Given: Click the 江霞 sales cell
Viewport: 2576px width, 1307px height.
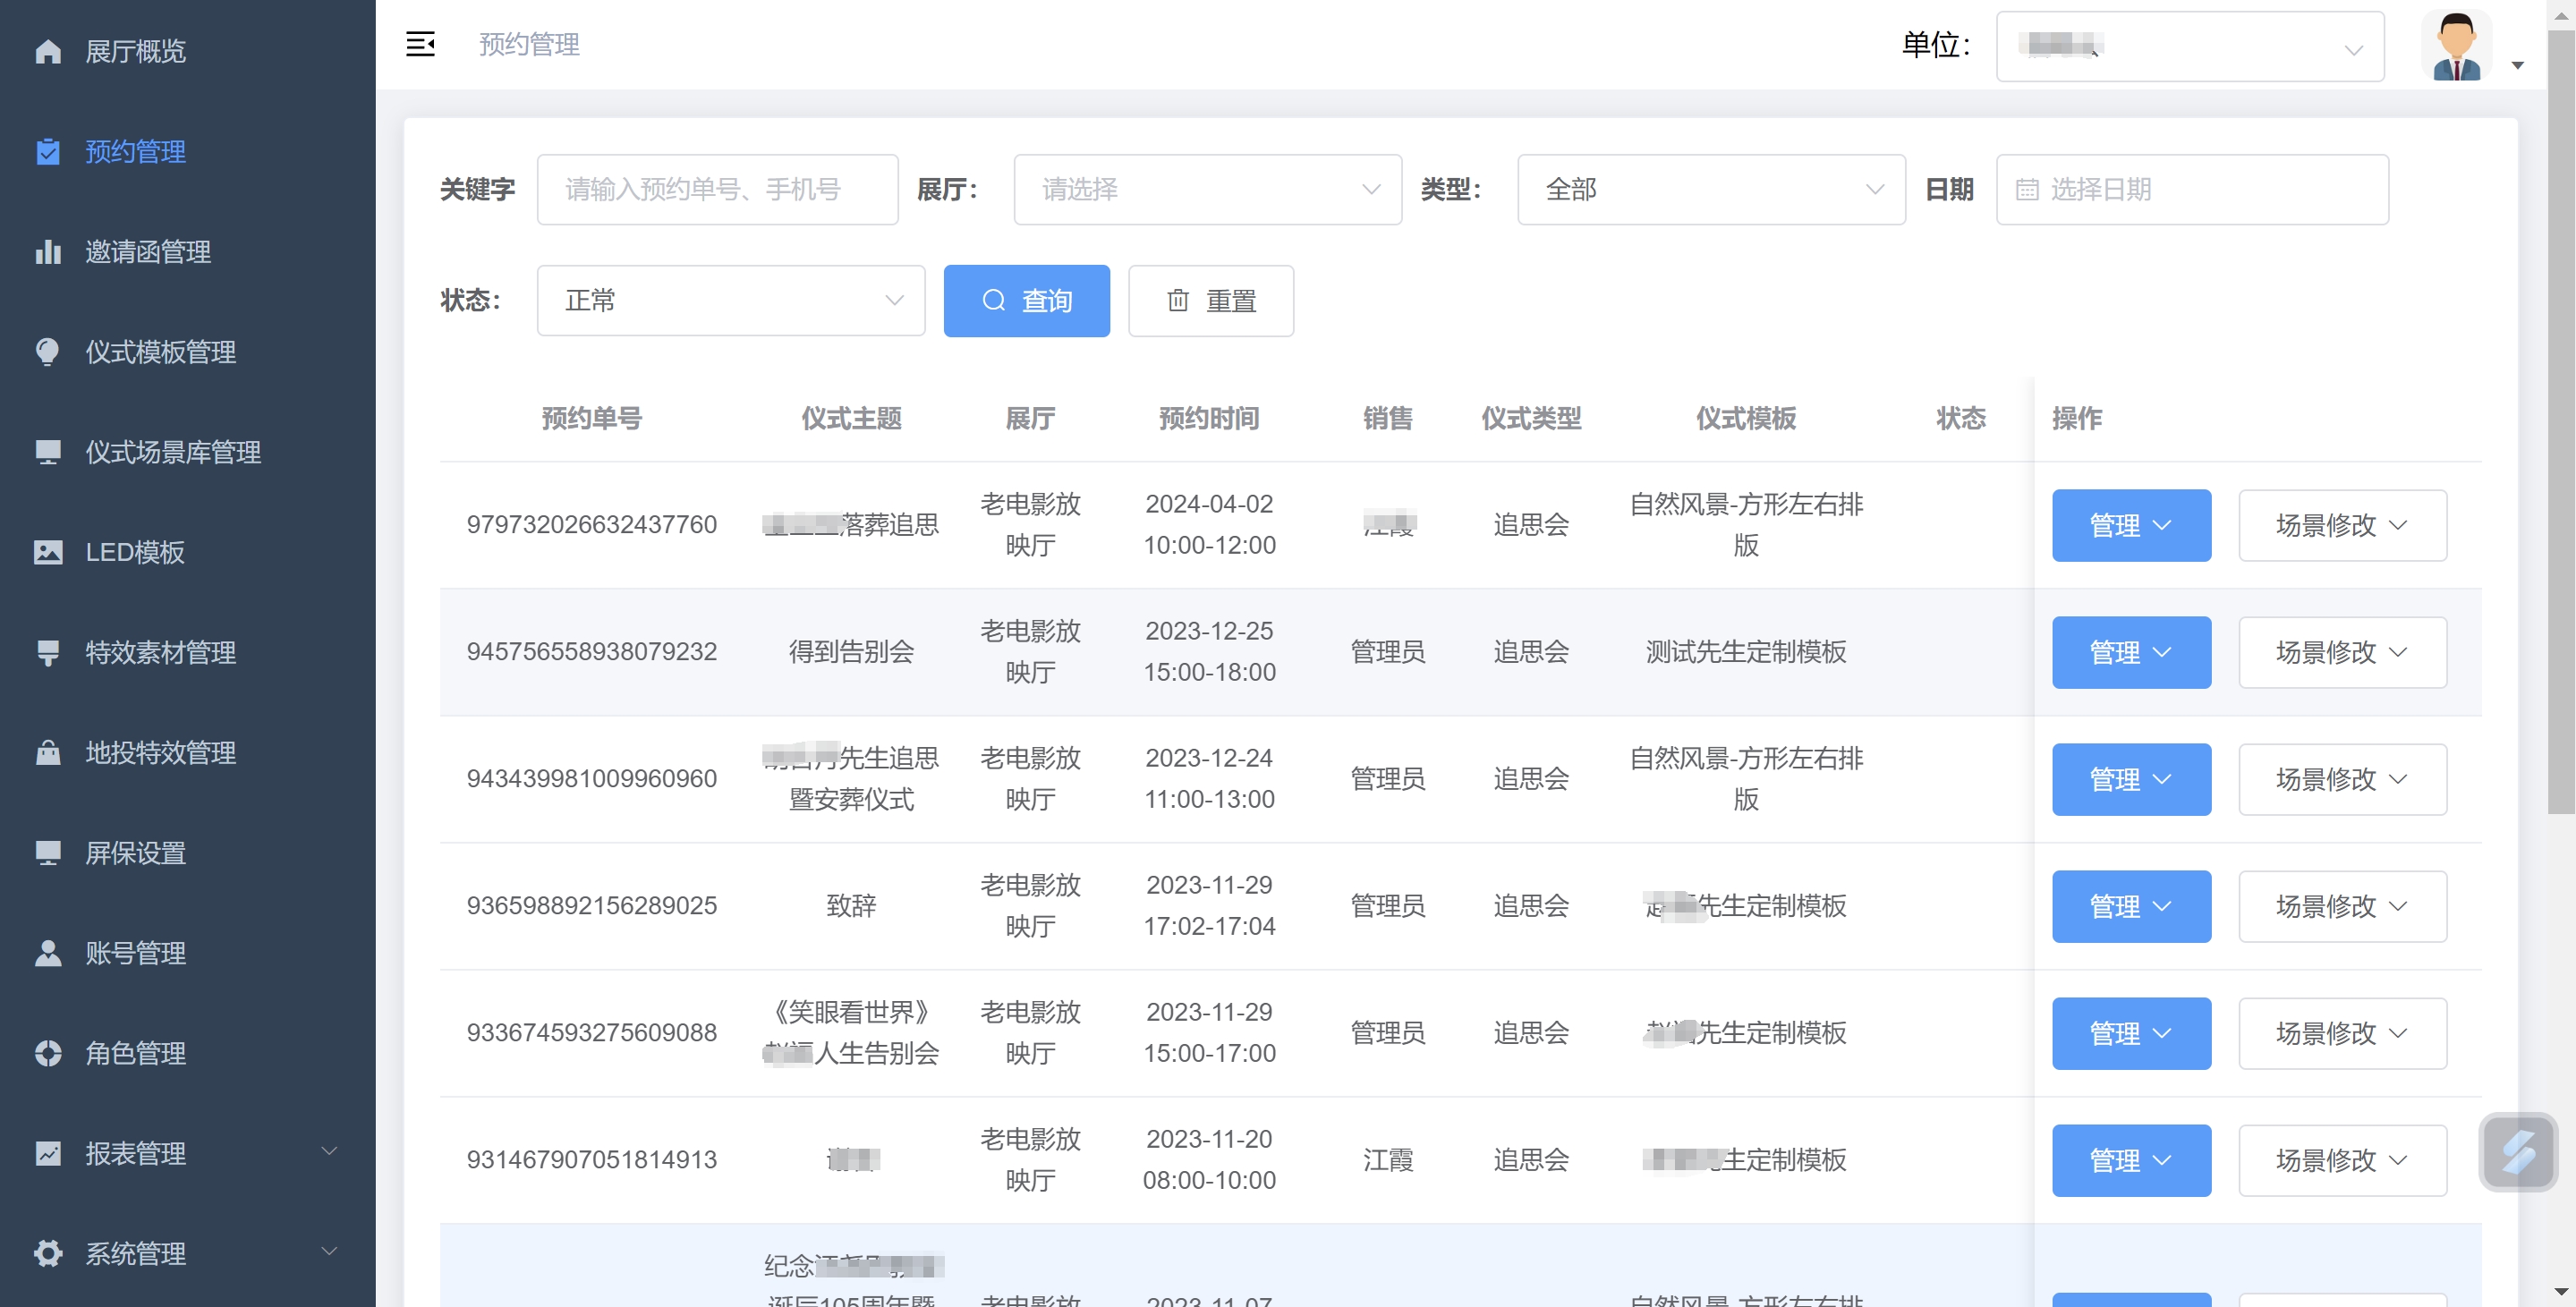Looking at the screenshot, I should coord(1387,1159).
